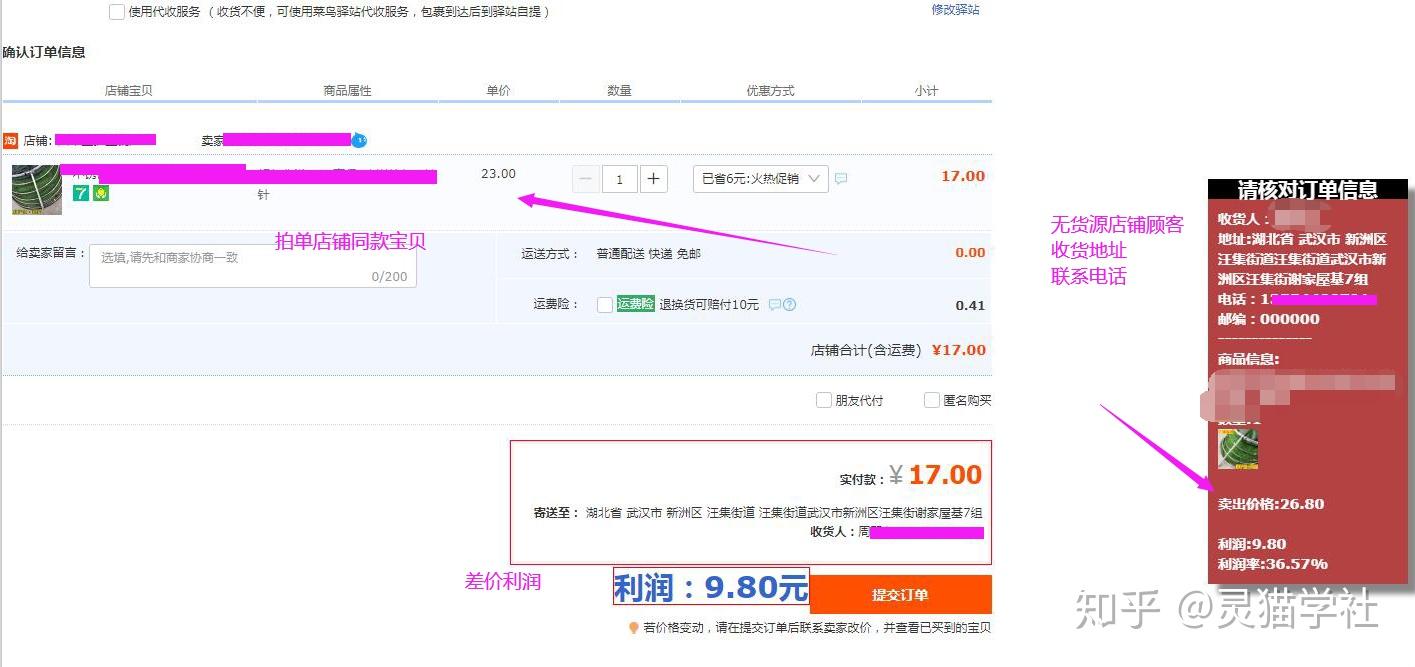The width and height of the screenshot is (1415, 667).
Task: Click the orange location pin icon before 若价格变动
Action: [633, 628]
